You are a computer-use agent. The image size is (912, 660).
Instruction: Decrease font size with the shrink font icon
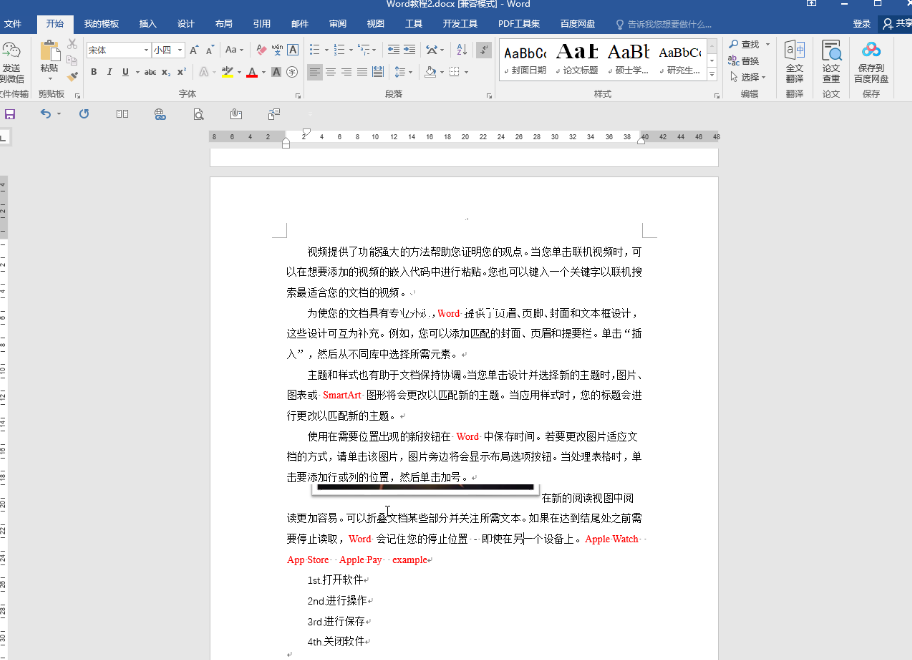click(210, 50)
